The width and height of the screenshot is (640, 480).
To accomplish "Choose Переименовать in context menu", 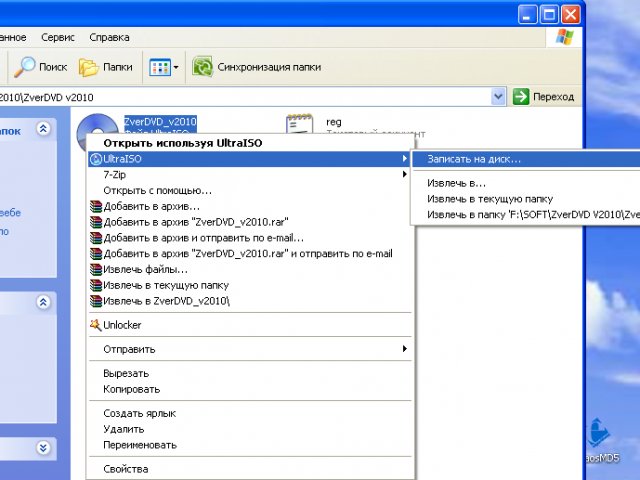I will tap(250, 445).
